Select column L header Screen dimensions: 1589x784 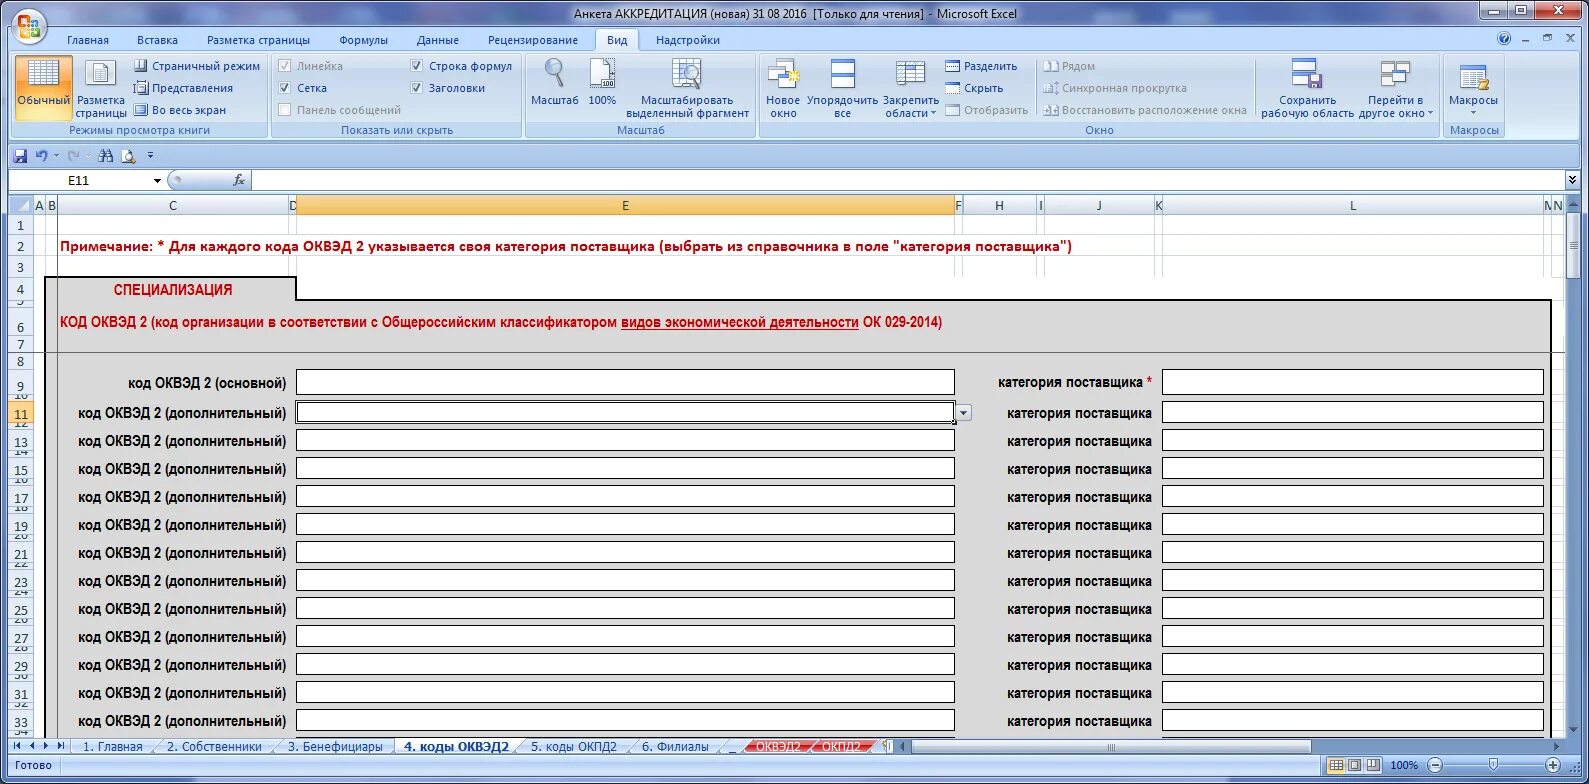1352,205
